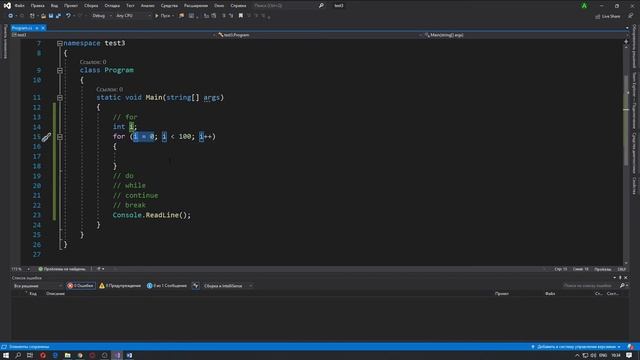
Task: Open the Windows Start menu
Action: tap(6, 356)
